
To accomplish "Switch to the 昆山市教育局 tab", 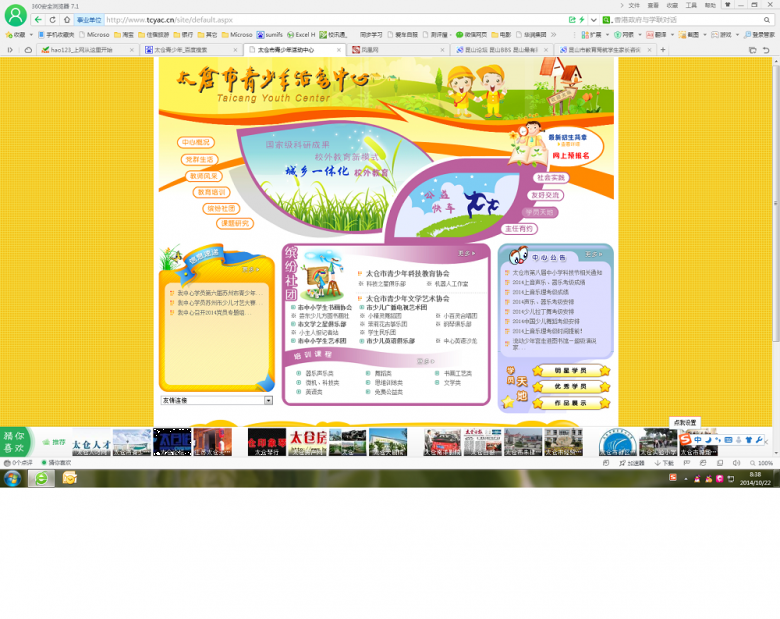I will 604,50.
